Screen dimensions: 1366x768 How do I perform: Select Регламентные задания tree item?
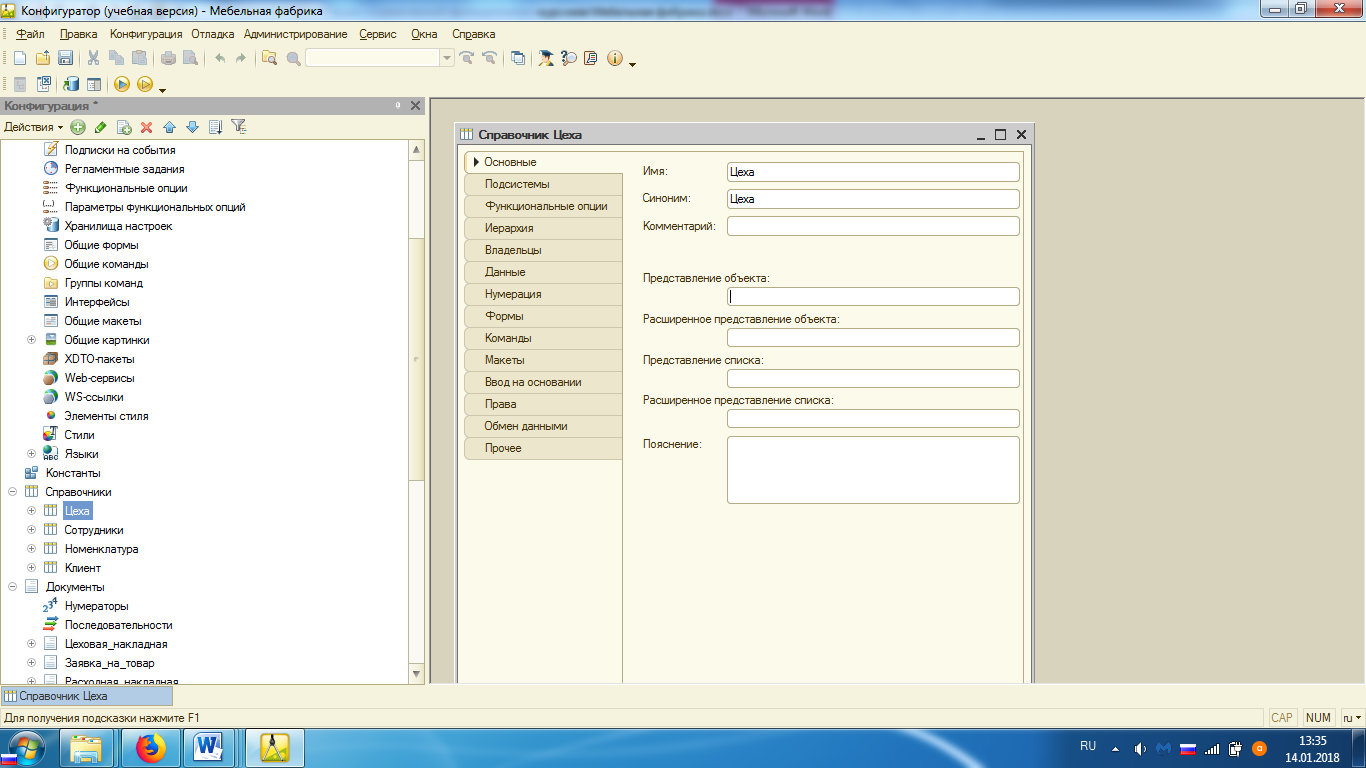click(x=124, y=169)
